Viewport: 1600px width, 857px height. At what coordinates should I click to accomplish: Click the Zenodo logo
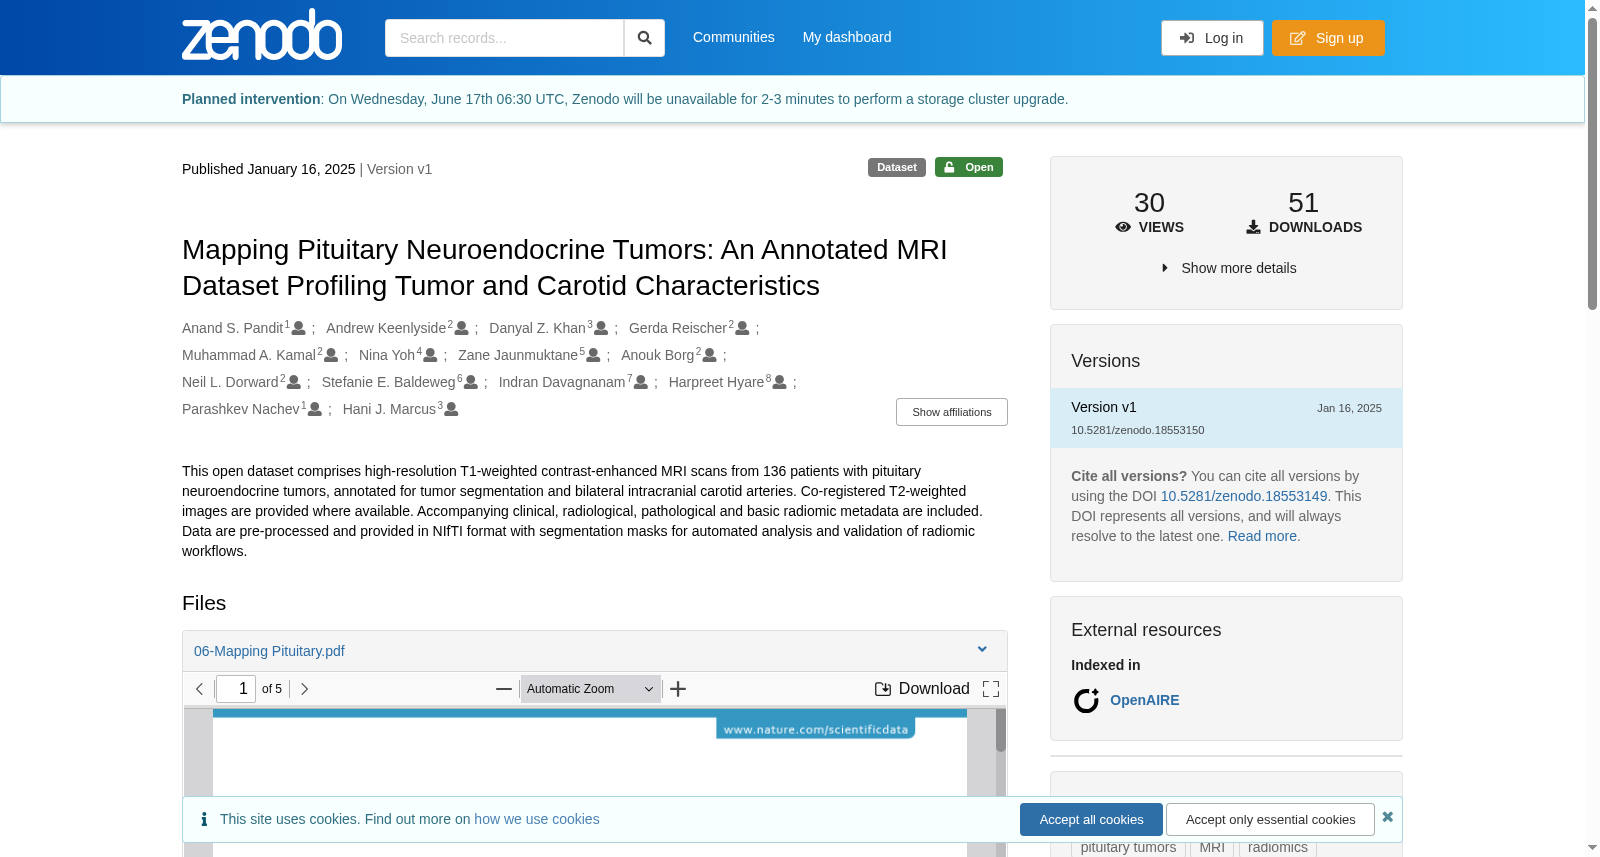tap(262, 36)
